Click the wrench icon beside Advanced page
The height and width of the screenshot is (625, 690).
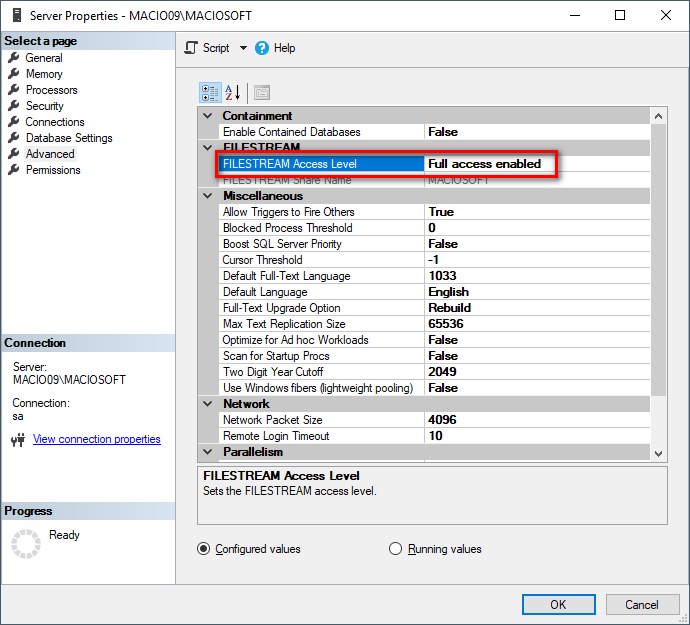(14, 154)
